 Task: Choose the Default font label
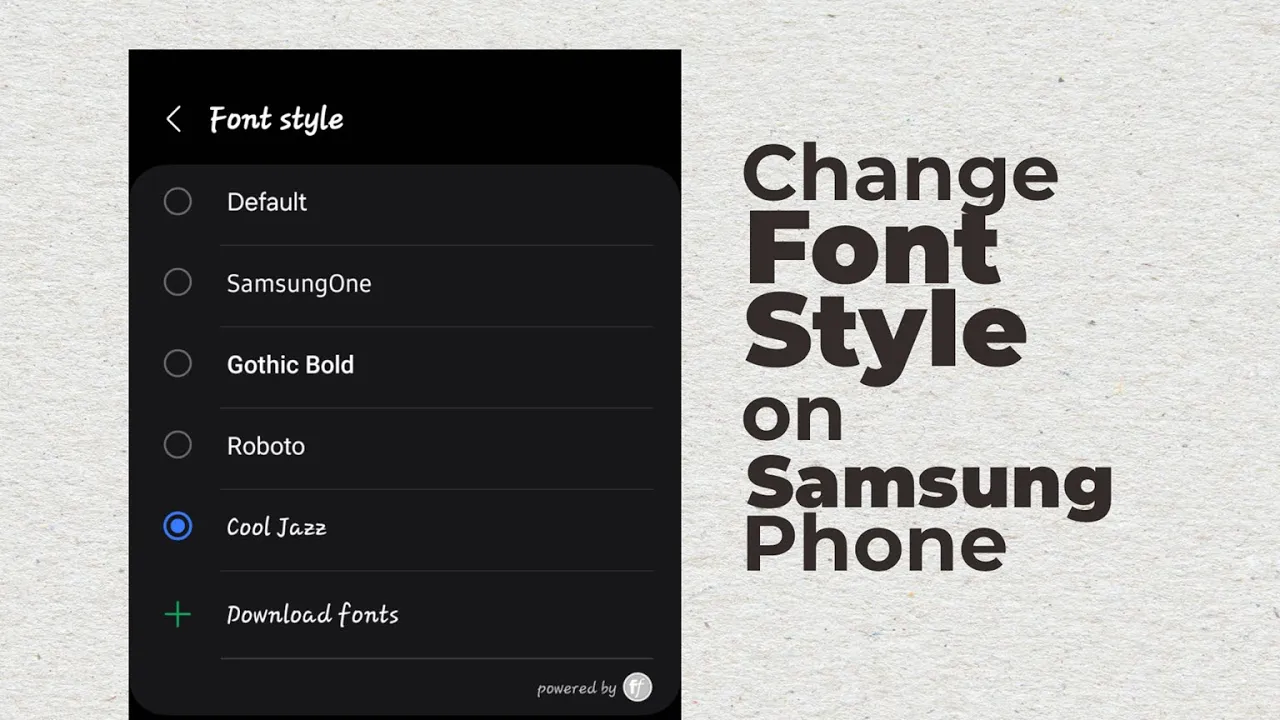click(x=267, y=202)
